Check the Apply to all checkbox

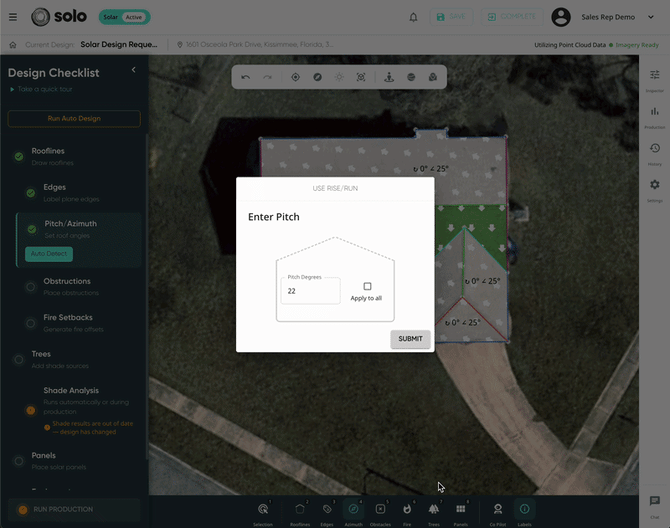point(367,286)
